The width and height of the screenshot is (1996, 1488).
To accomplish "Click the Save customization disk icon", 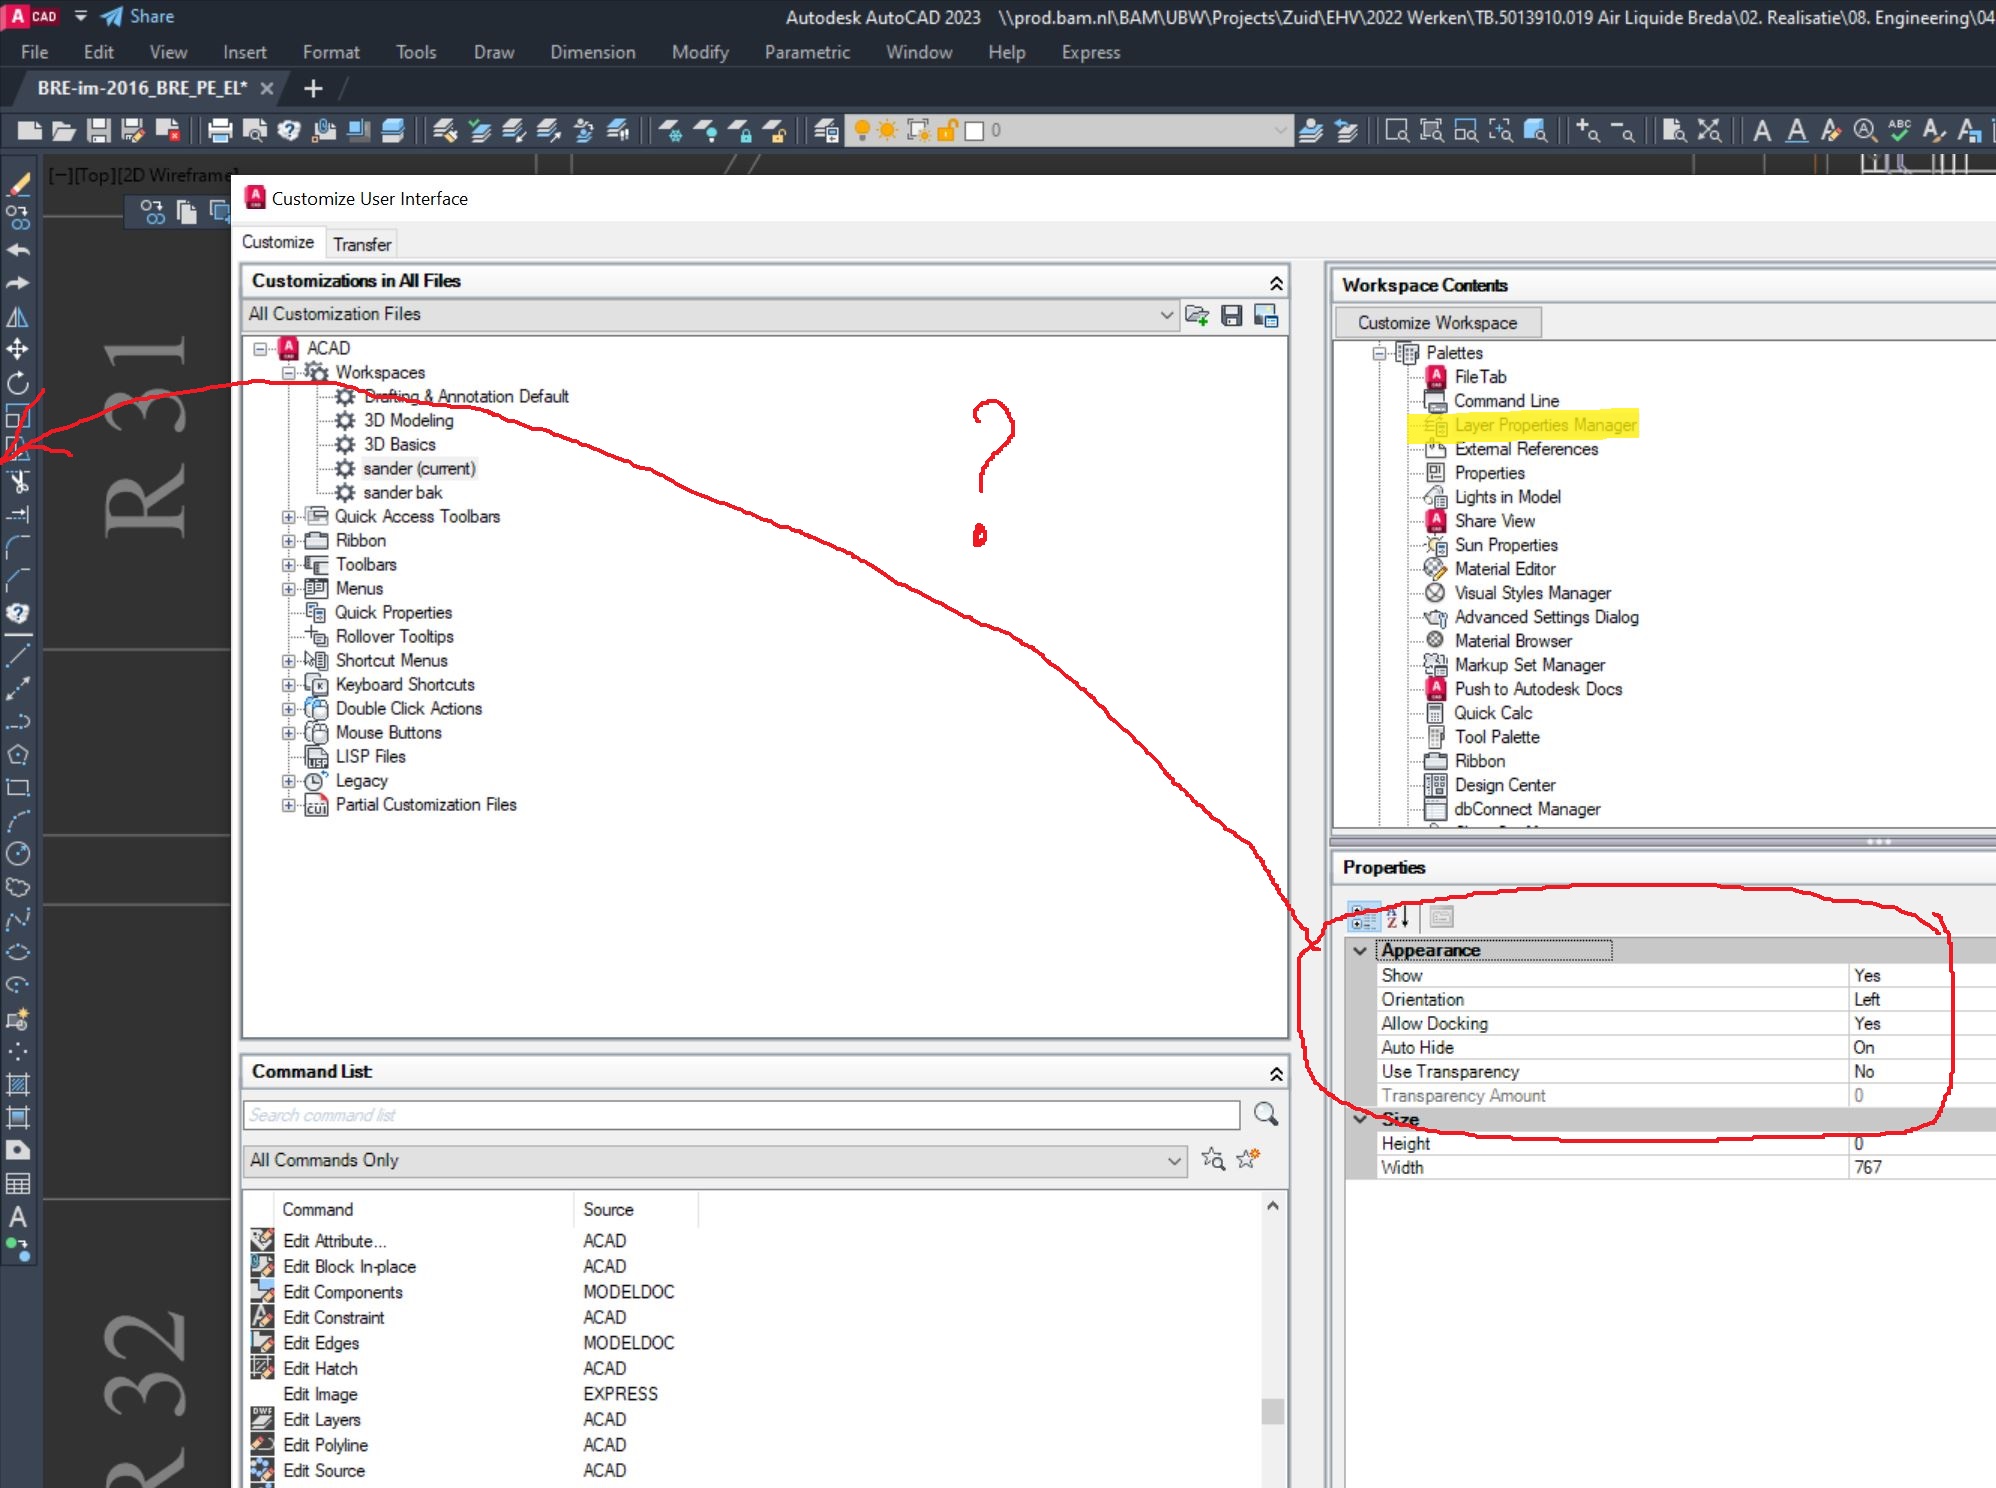I will [1232, 316].
